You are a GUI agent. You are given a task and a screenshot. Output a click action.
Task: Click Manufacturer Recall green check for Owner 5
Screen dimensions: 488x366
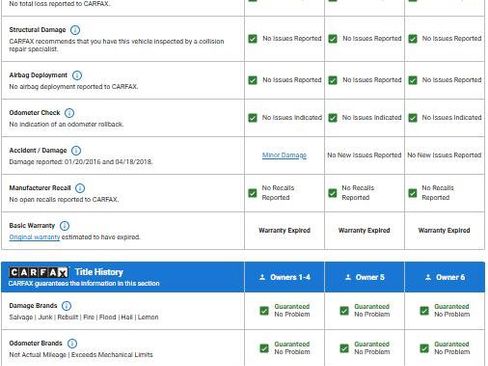coord(333,193)
